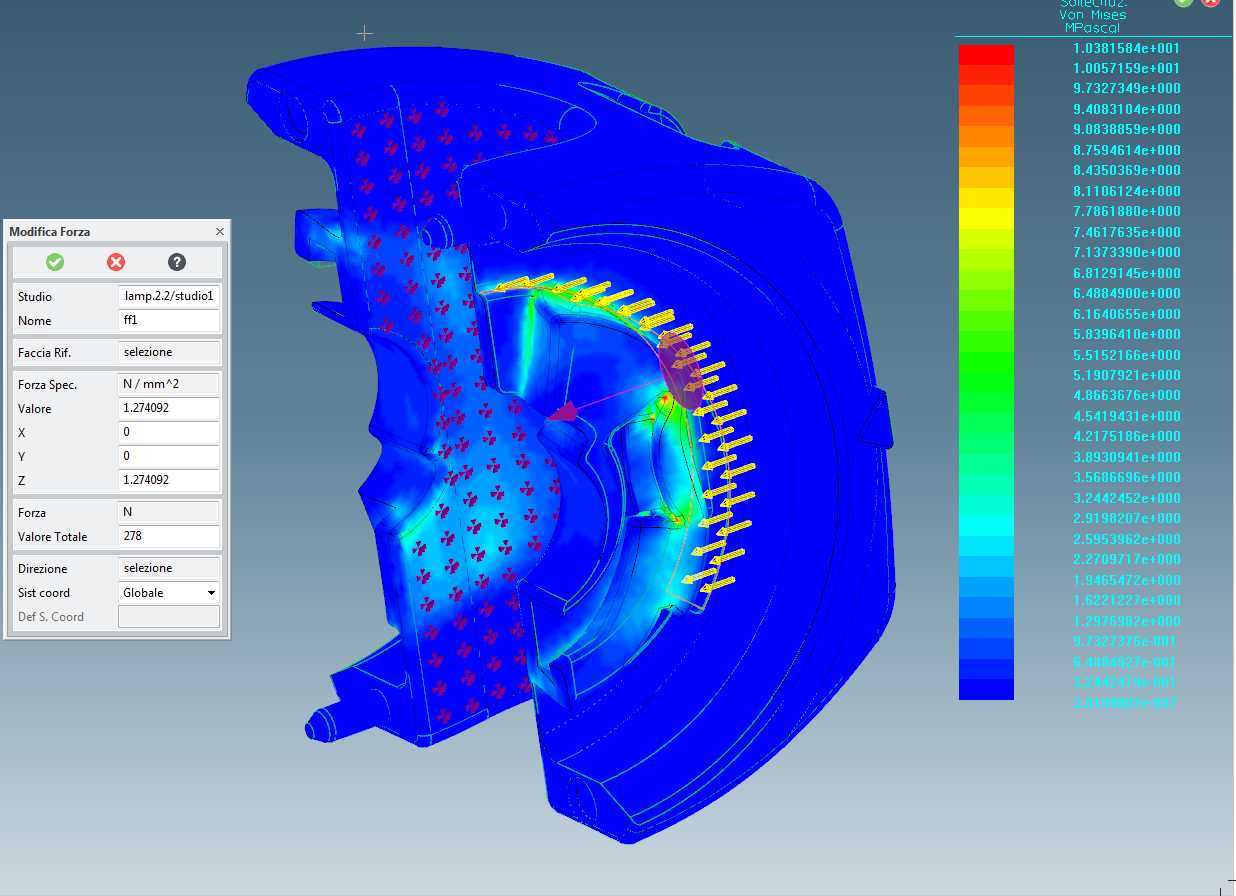This screenshot has height=896, width=1236.
Task: Click the Forza unit field N
Action: (169, 512)
